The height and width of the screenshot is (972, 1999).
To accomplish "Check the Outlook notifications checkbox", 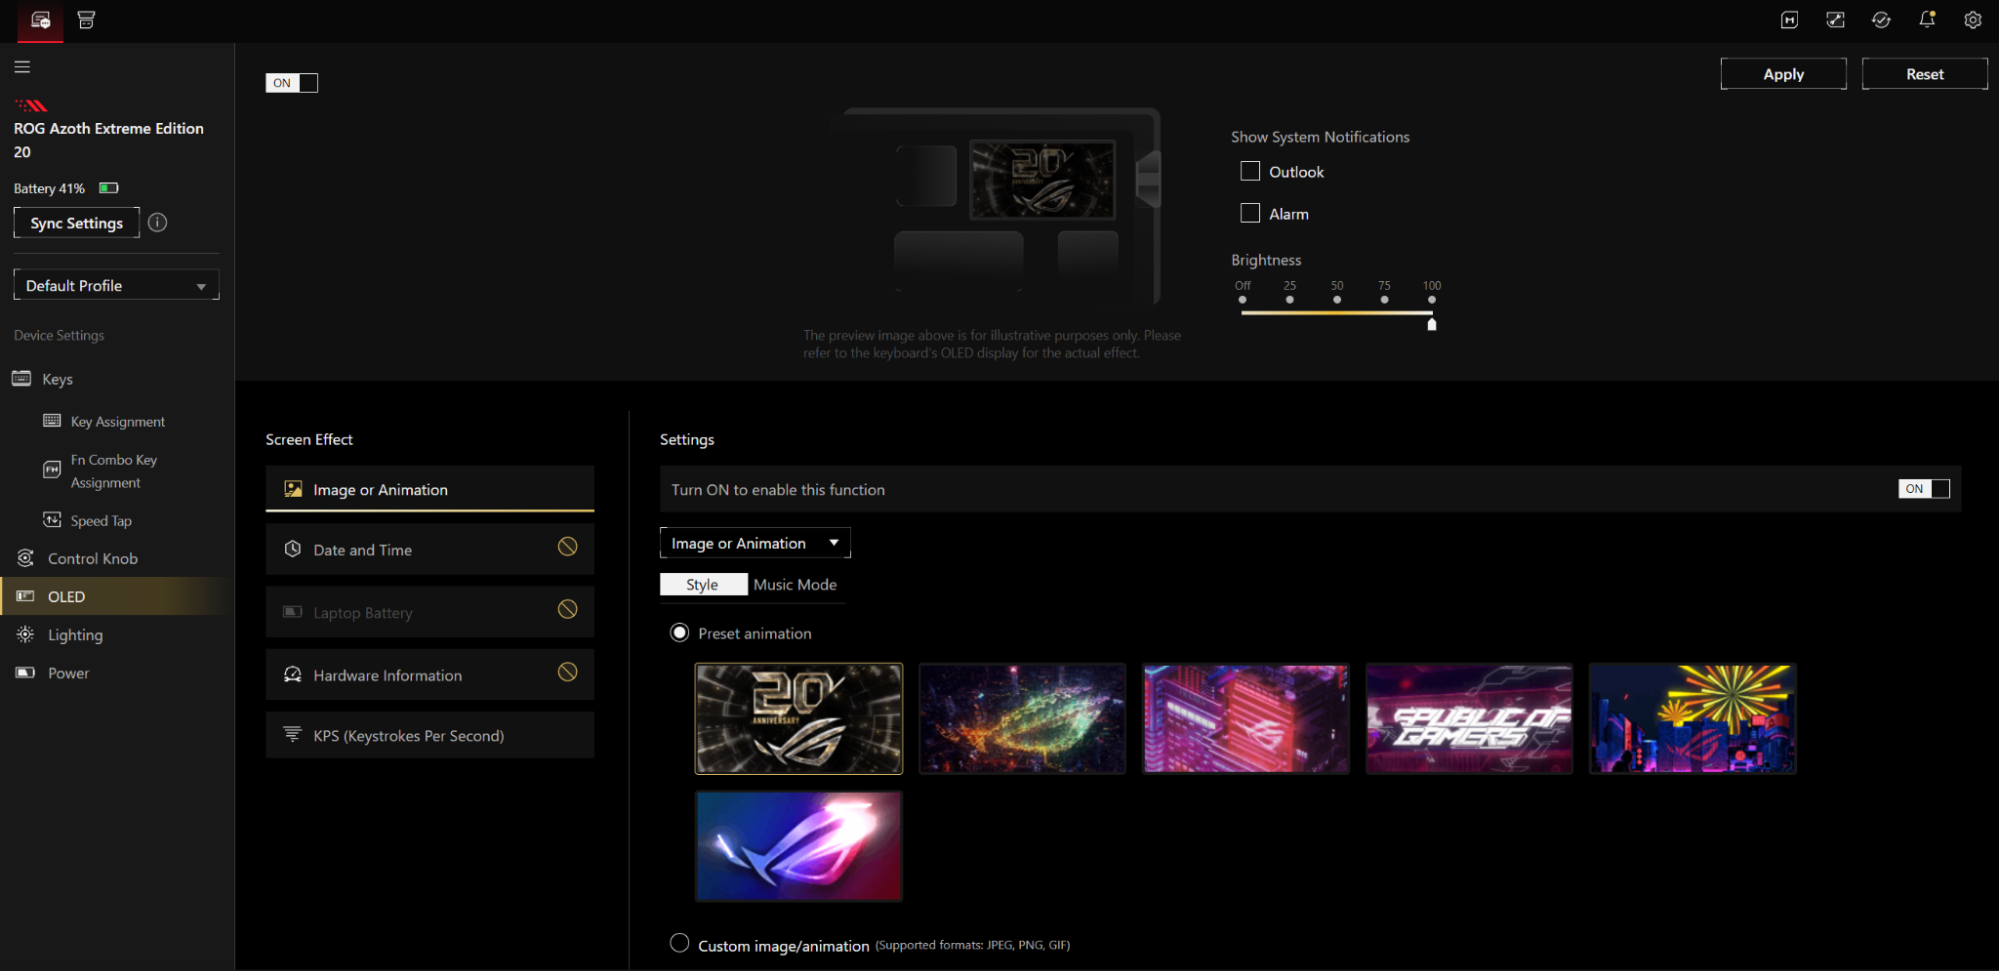I will 1250,171.
